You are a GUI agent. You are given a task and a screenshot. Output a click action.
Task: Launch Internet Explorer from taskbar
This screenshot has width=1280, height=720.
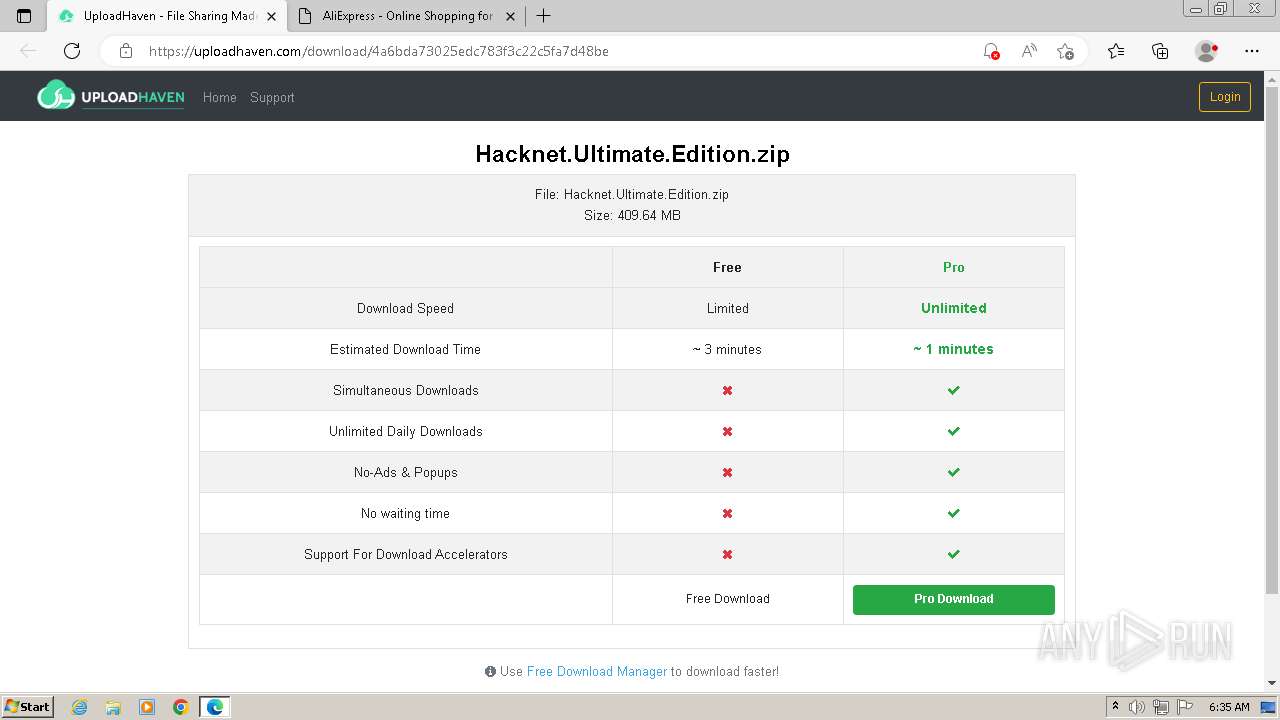point(80,707)
